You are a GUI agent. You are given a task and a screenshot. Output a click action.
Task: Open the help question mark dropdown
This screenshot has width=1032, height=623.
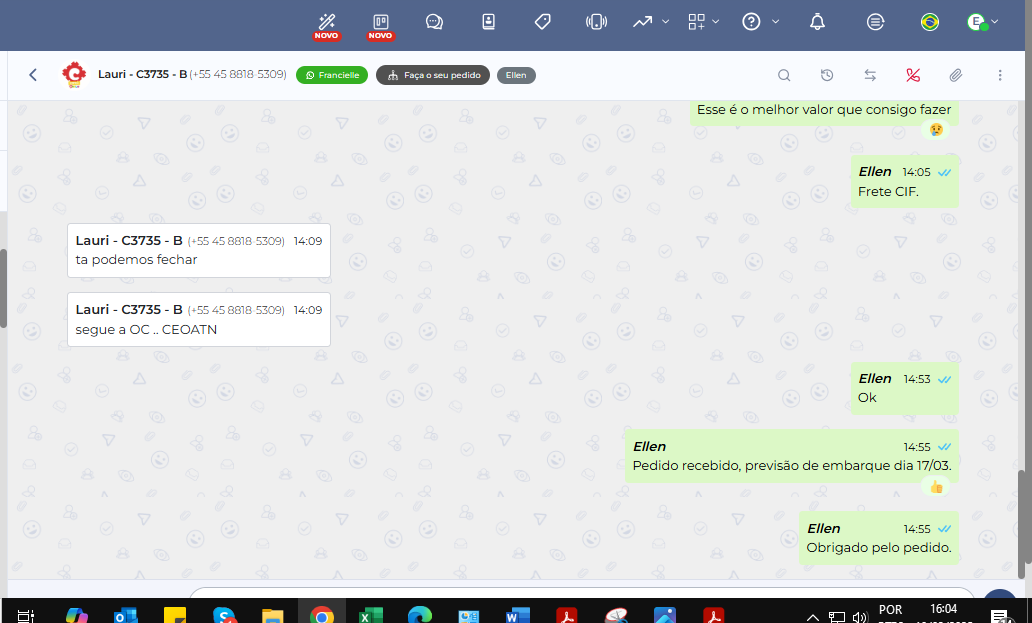pos(760,21)
